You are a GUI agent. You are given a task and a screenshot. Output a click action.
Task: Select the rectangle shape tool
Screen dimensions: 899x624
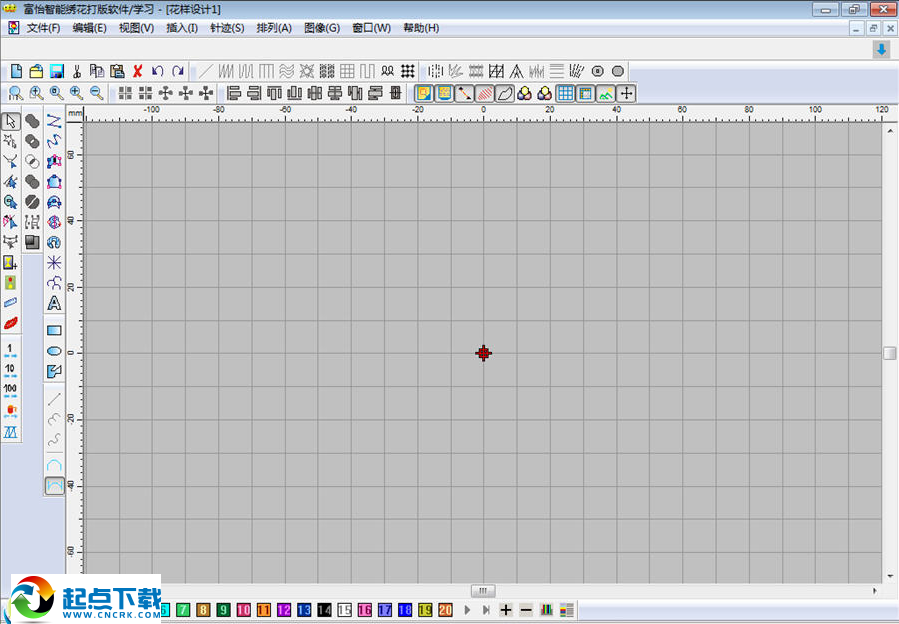point(54,330)
